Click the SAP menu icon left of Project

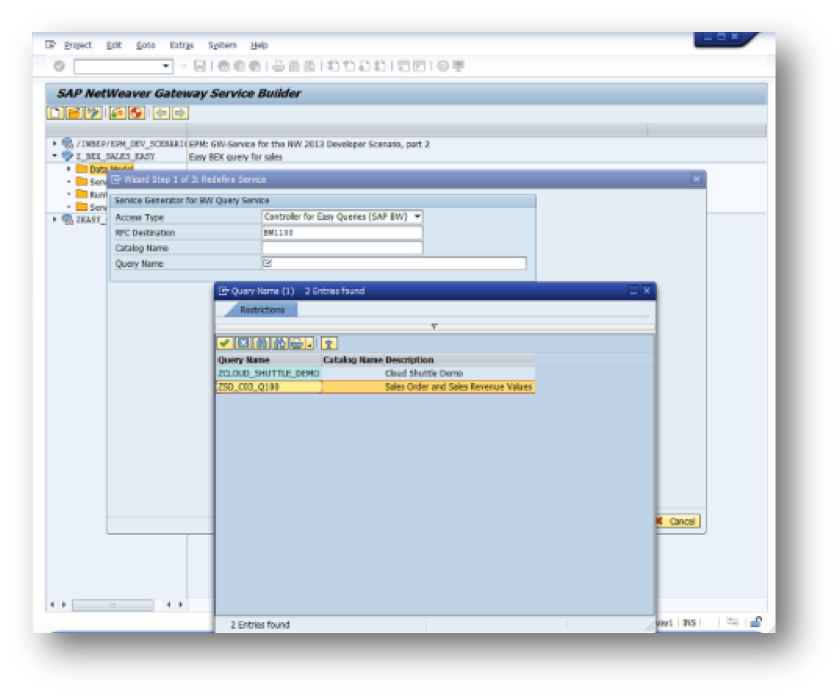[51, 44]
